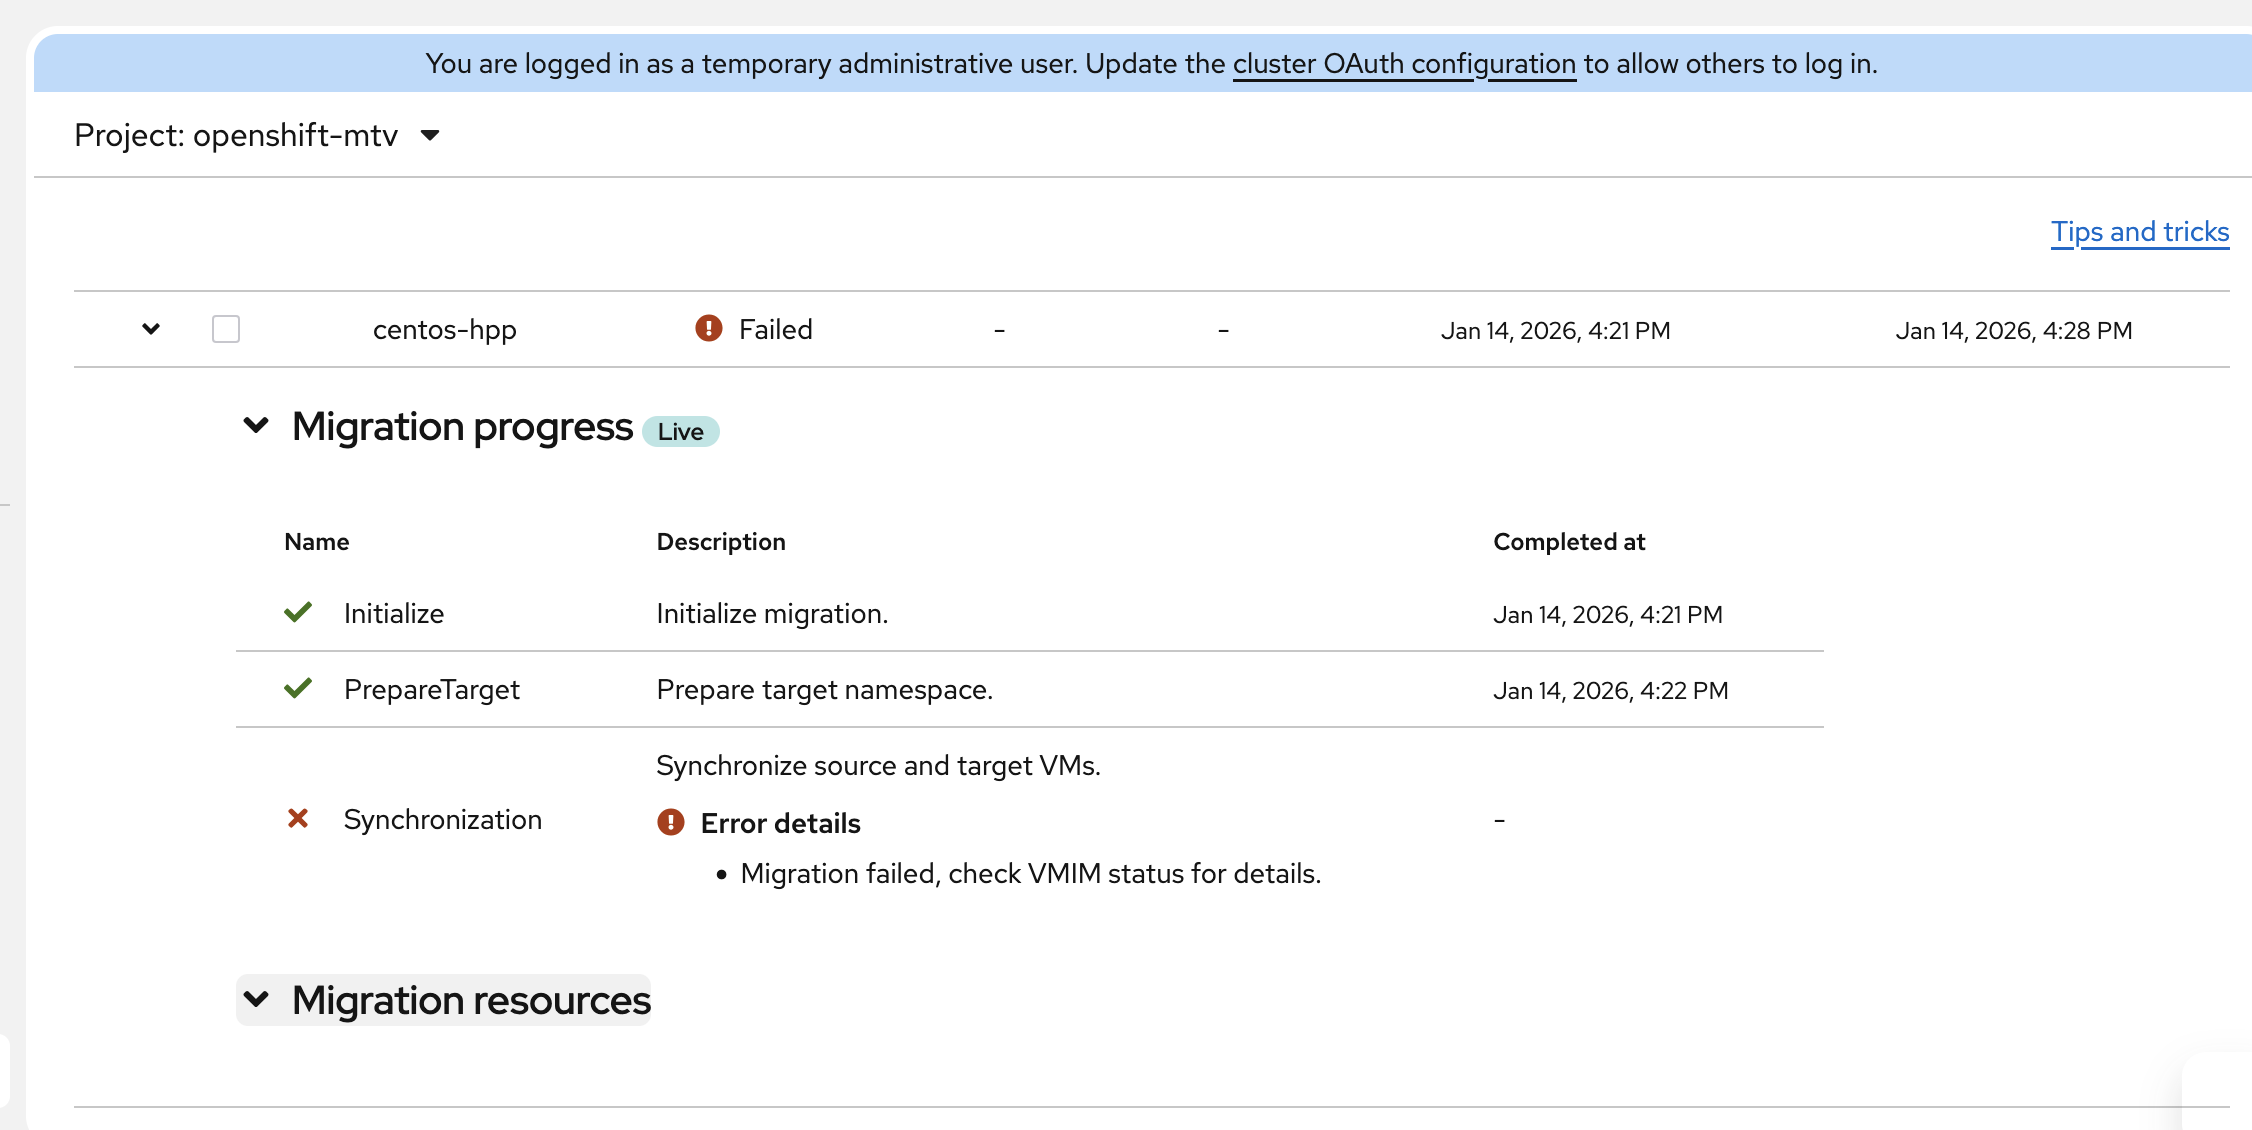Click the Completed at column header
Viewport: 2252px width, 1130px height.
coord(1568,542)
